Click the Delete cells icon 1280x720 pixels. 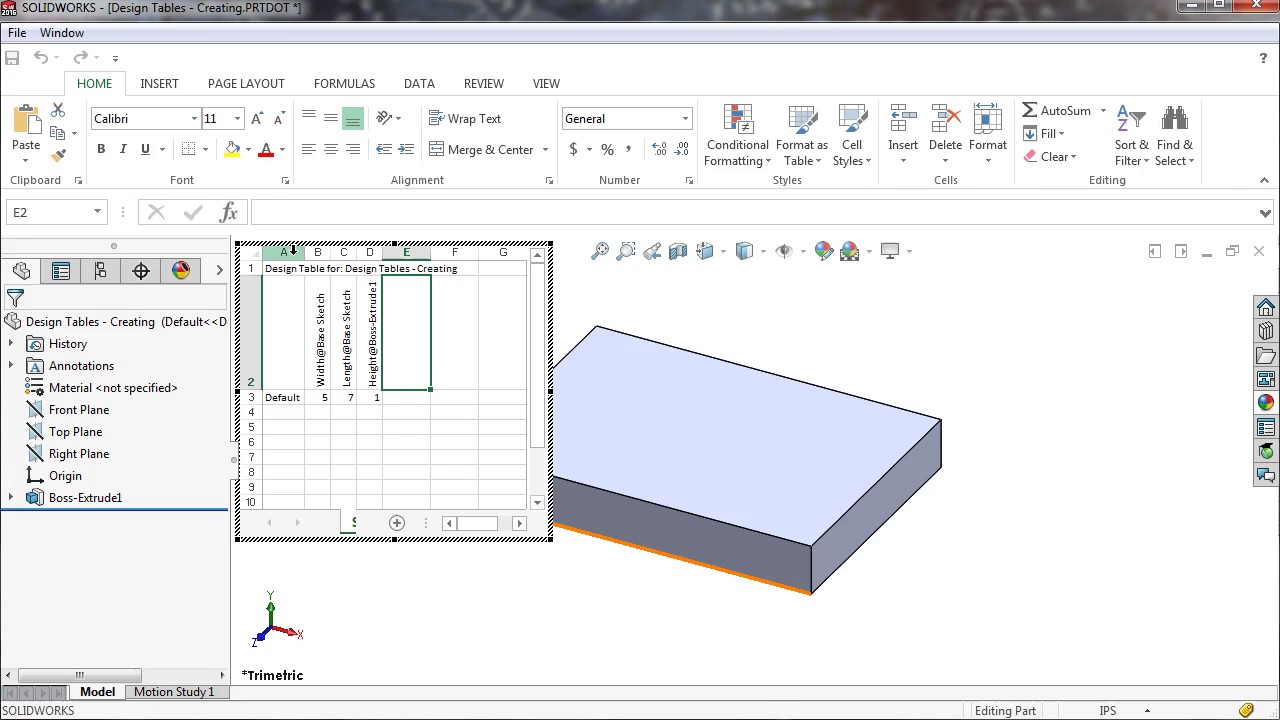[945, 120]
